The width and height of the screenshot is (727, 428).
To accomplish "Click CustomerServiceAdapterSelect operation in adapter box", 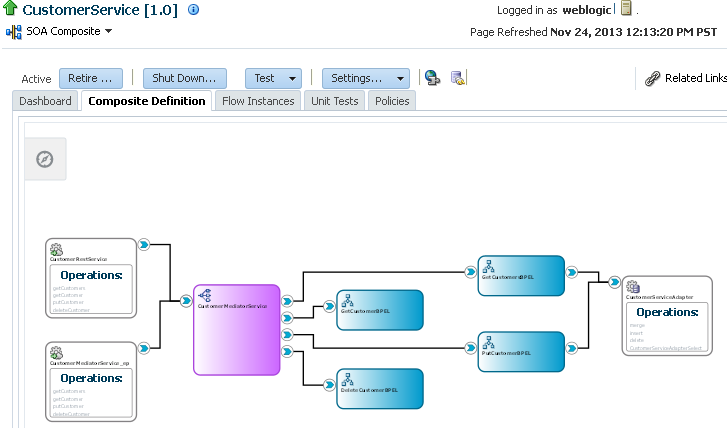I will (665, 348).
